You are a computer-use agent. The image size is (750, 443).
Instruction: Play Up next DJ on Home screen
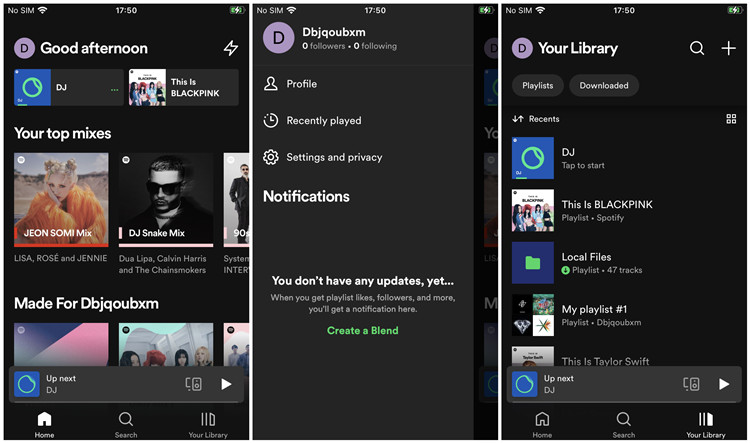(226, 384)
